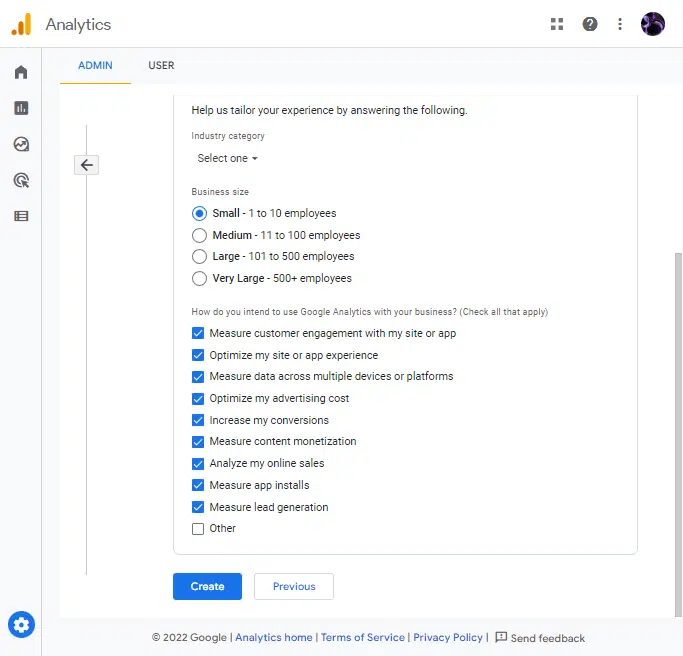Uncheck Increase my conversions

coord(198,420)
